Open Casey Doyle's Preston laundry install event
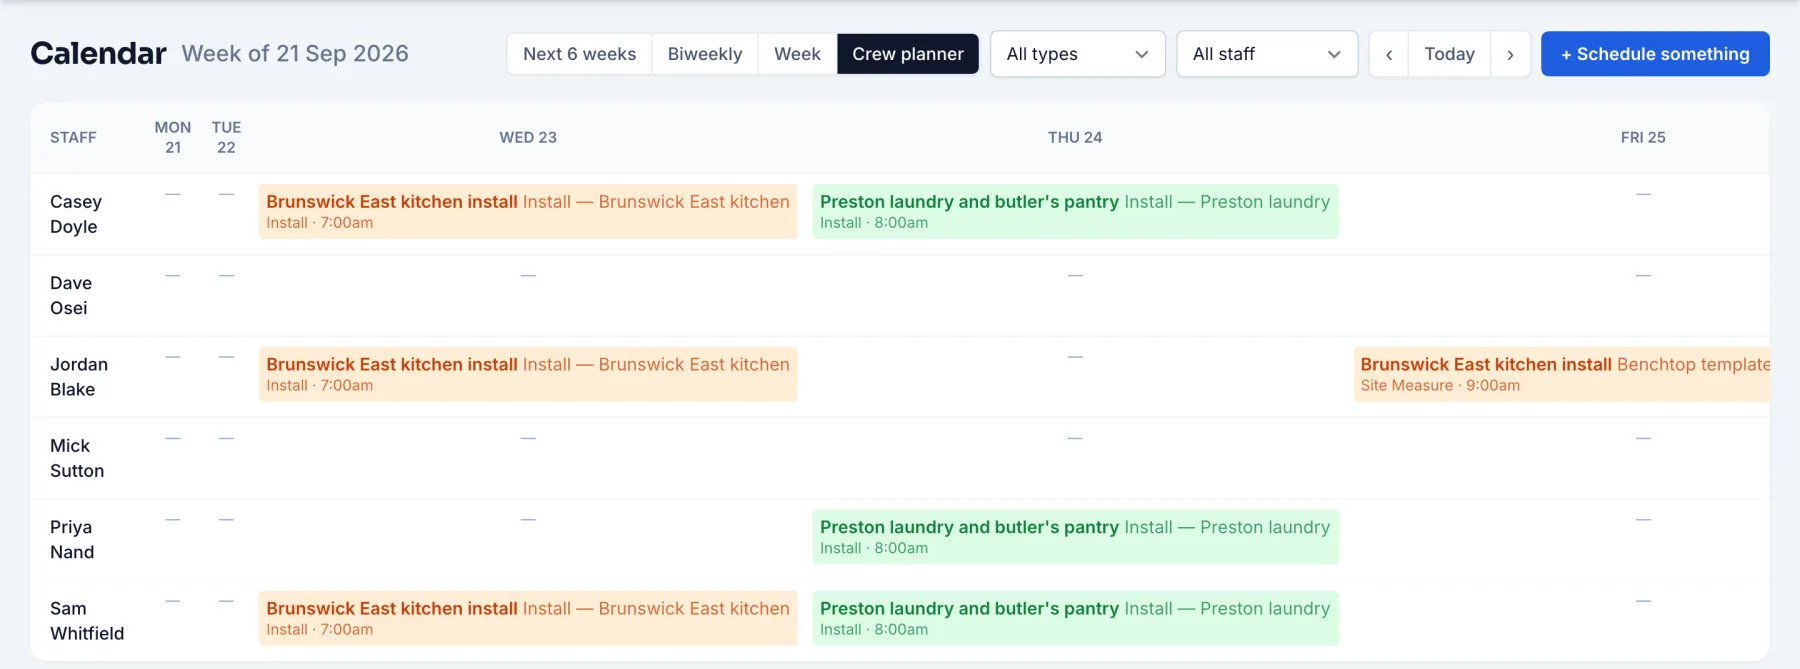This screenshot has width=1800, height=669. [1075, 211]
